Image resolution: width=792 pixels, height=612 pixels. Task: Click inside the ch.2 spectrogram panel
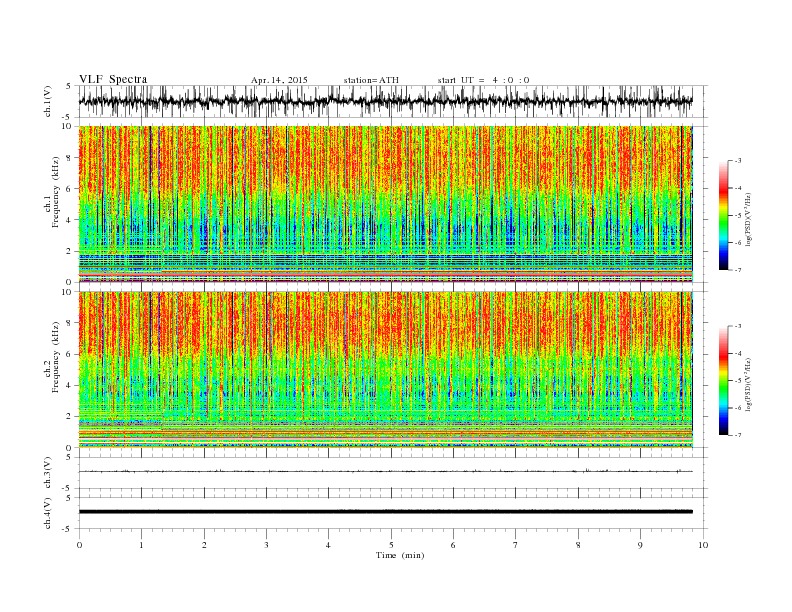click(385, 369)
